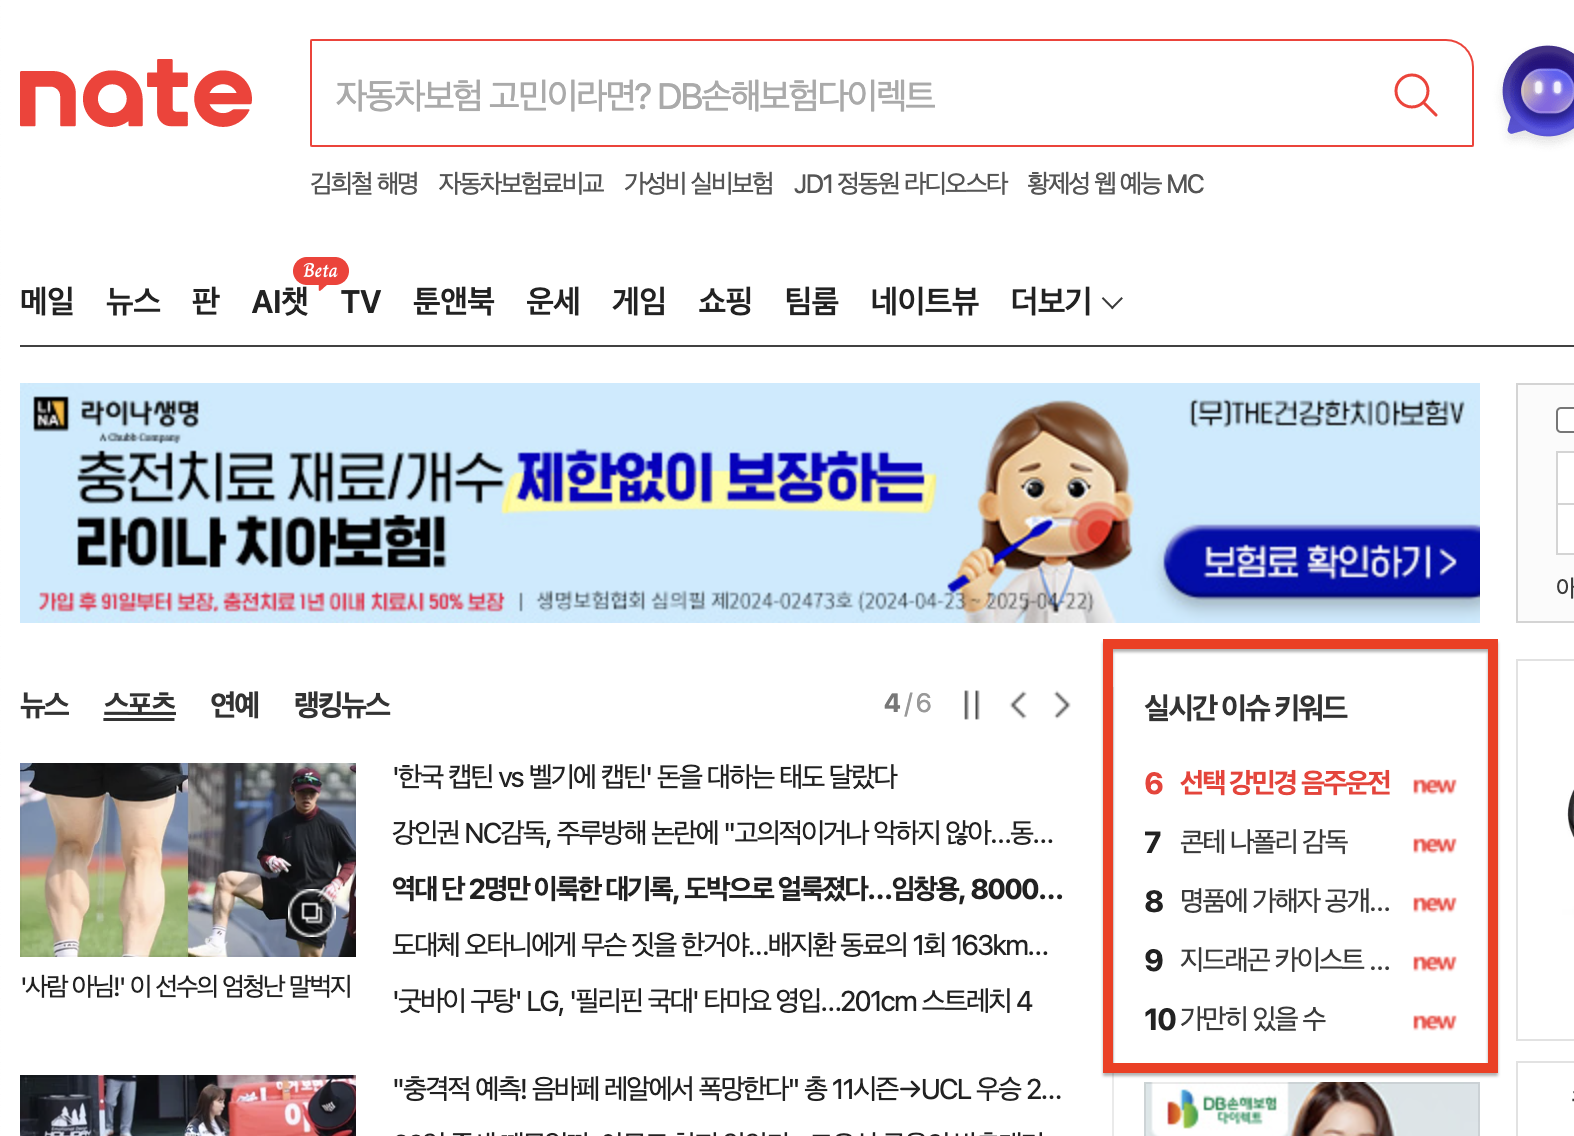The height and width of the screenshot is (1136, 1574).
Task: Open headline about 오타니 배지환
Action: click(720, 945)
